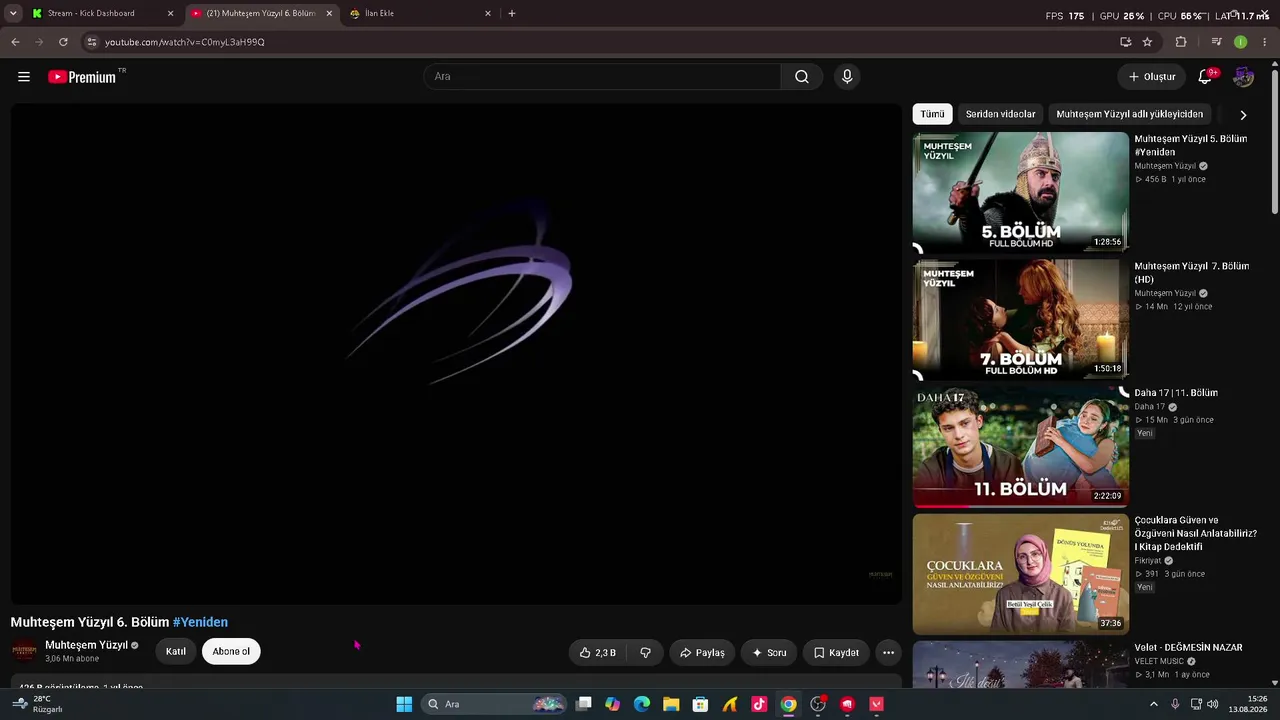Image resolution: width=1280 pixels, height=720 pixels.
Task: Click the Oluştur create button
Action: pos(1152,77)
